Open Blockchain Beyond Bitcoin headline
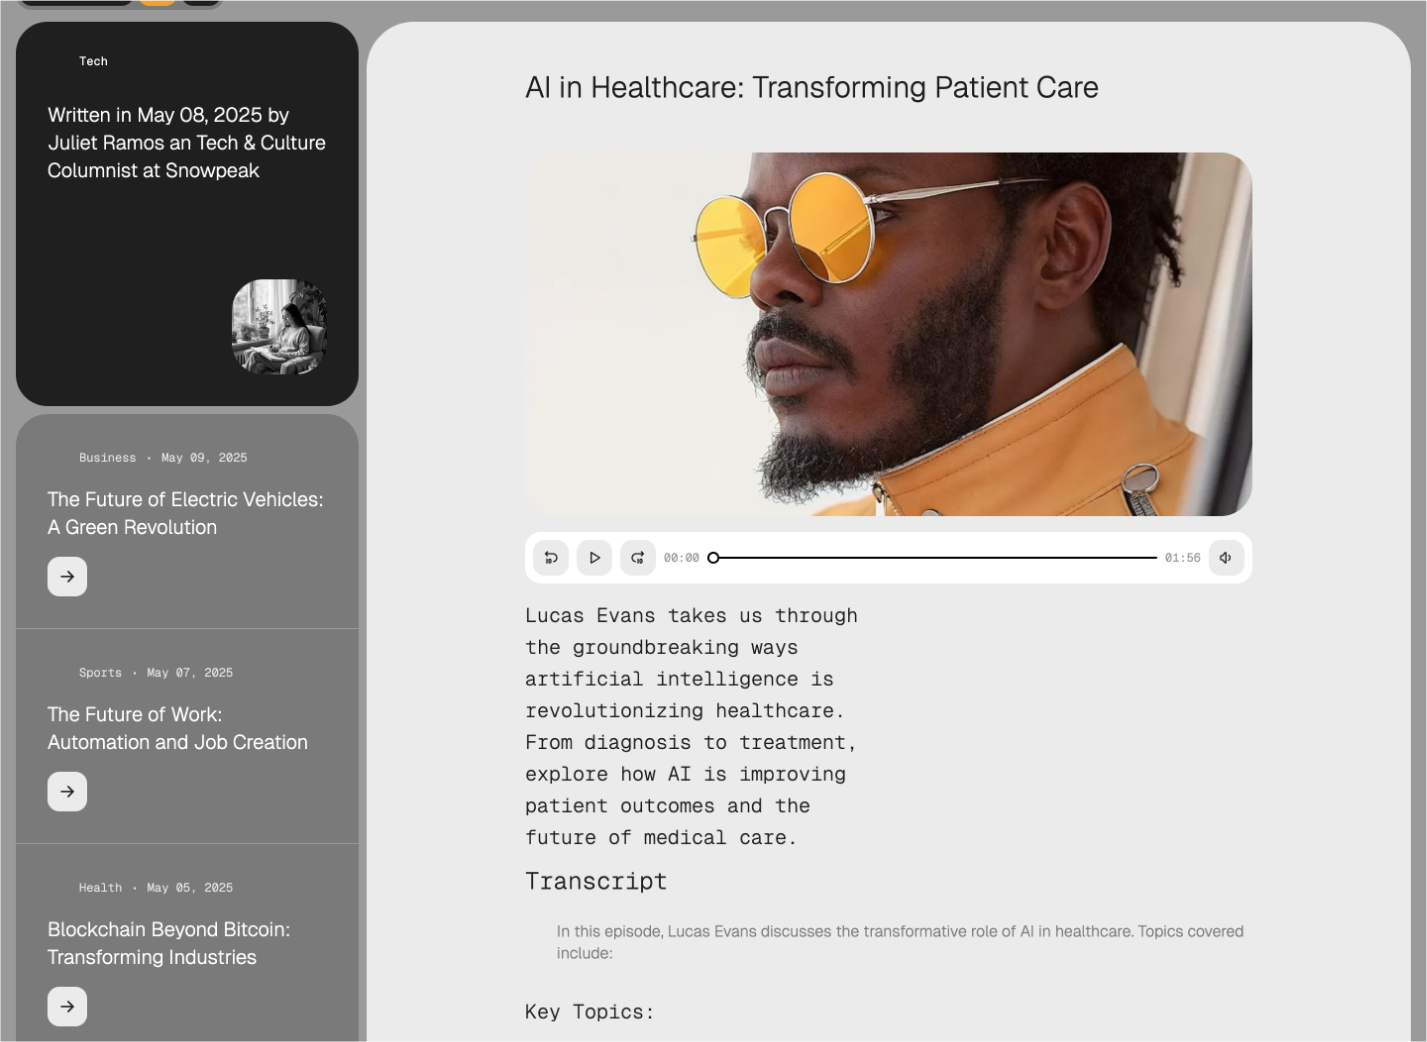 coord(168,943)
